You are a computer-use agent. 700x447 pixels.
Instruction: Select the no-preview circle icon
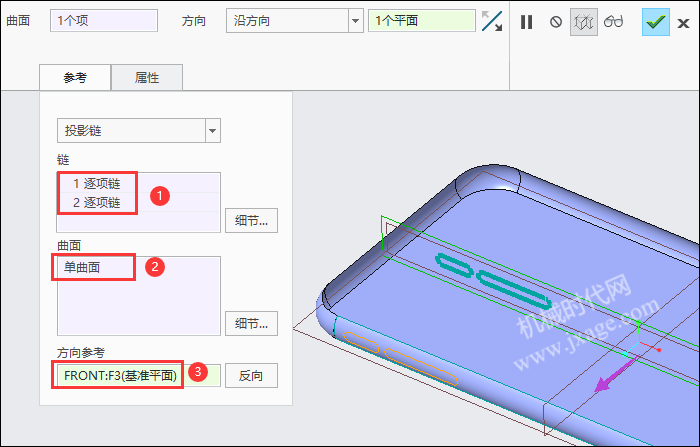pyautogui.click(x=556, y=21)
